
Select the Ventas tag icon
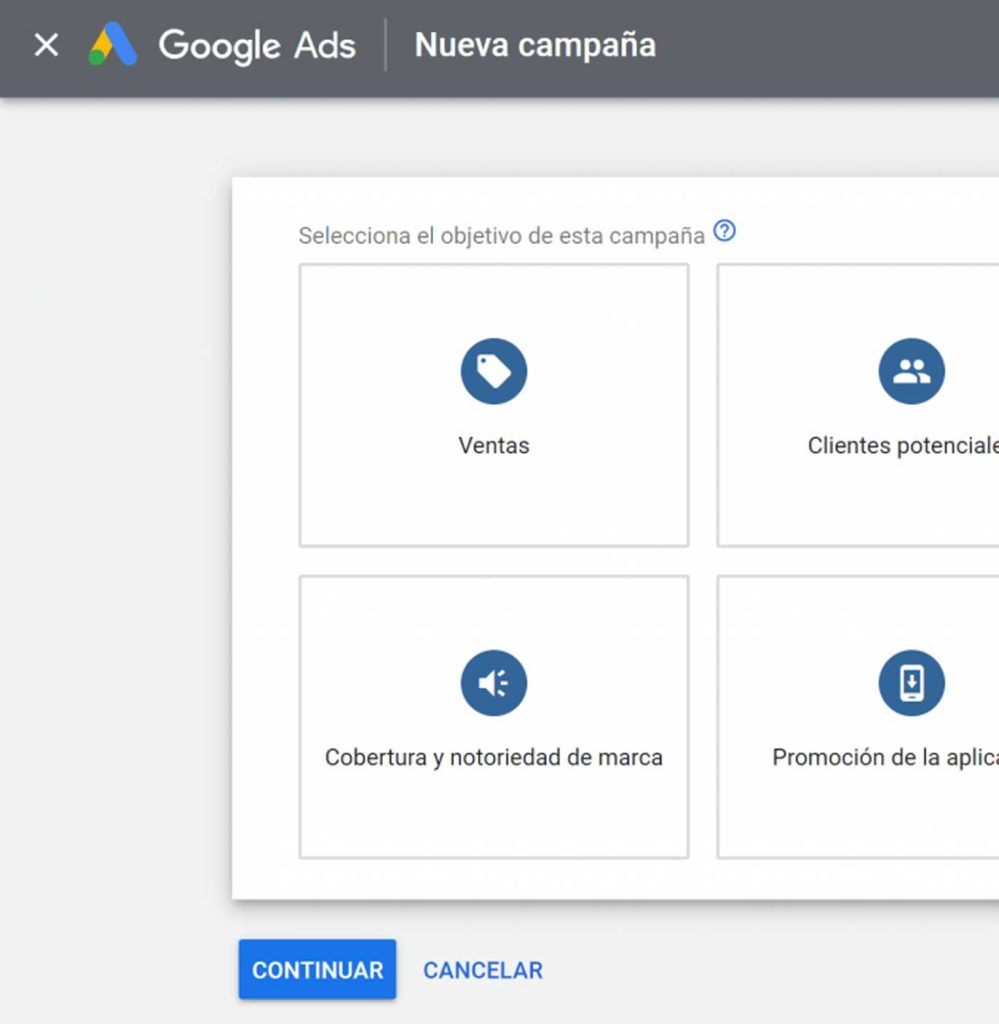click(x=494, y=371)
